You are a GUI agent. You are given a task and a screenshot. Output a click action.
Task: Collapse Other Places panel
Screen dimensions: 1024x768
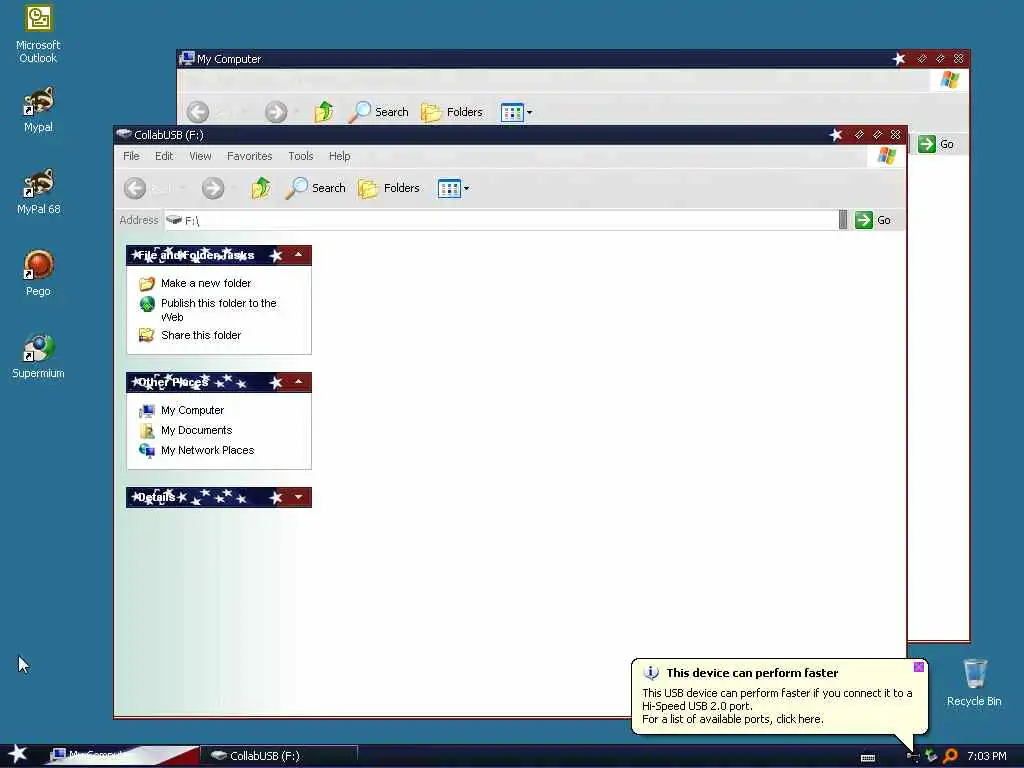click(298, 382)
